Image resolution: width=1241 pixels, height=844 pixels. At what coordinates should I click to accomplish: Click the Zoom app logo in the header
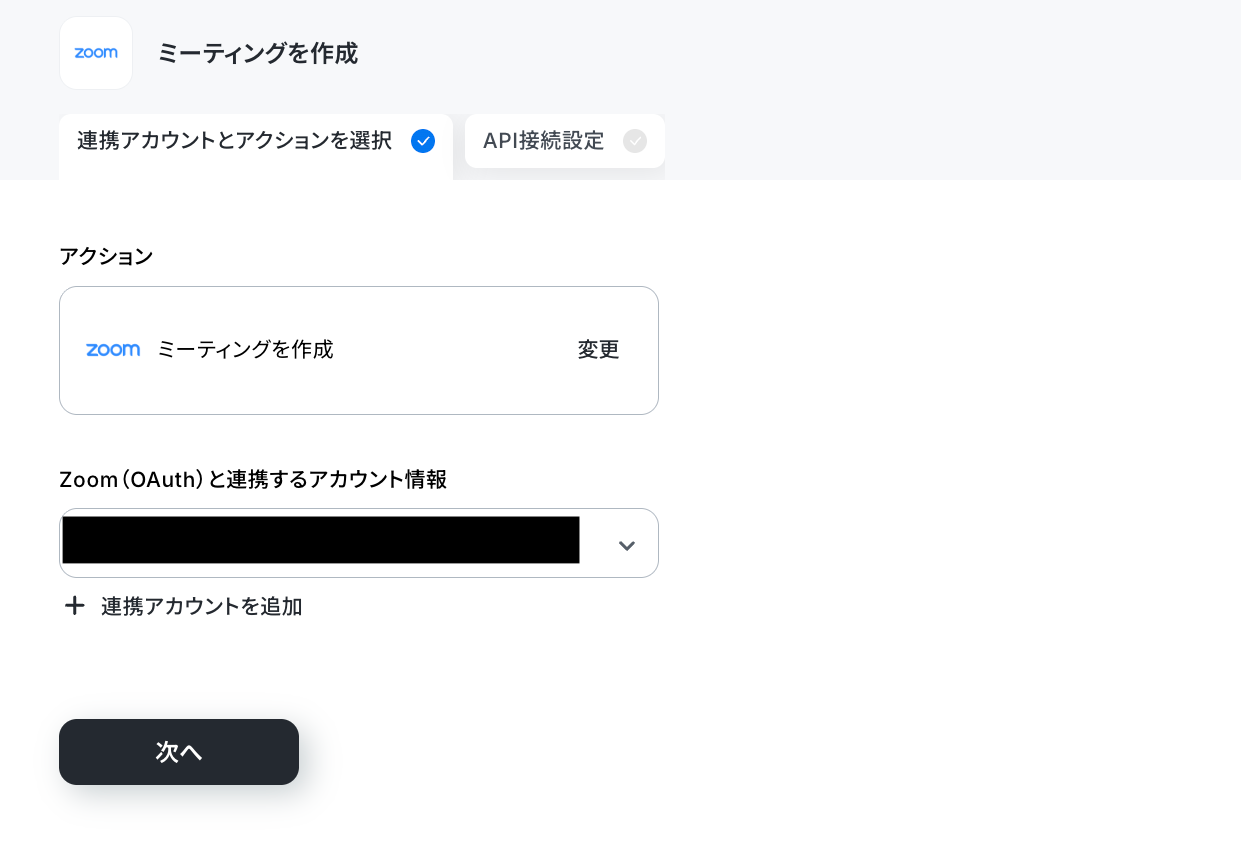pyautogui.click(x=96, y=53)
